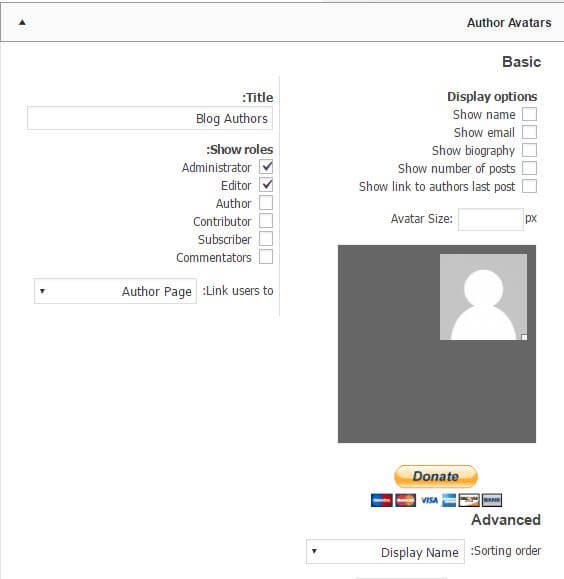Uncheck the Editor role checkbox
Viewport: 564px width, 579px height.
coord(266,185)
